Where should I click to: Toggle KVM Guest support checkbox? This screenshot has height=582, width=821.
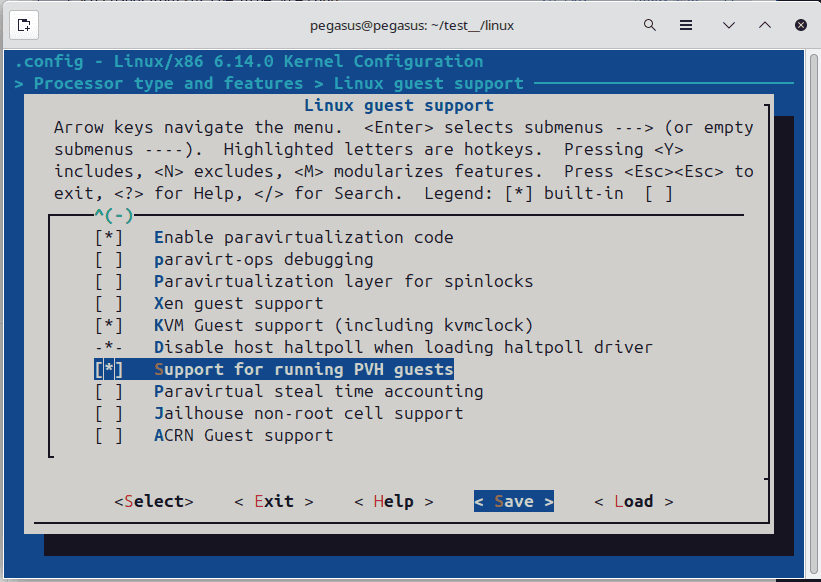(x=109, y=325)
